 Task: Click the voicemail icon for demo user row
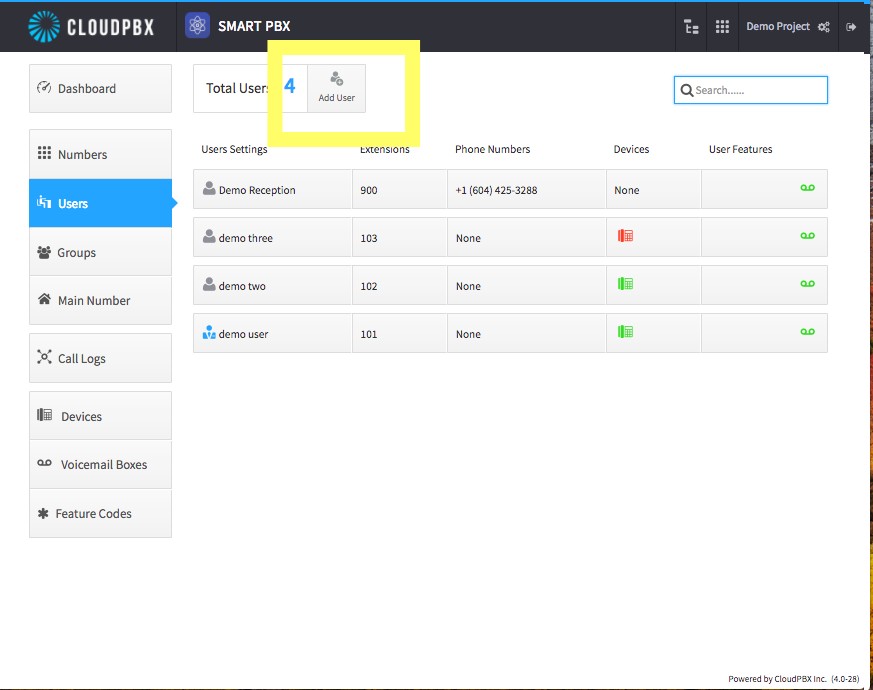pos(807,331)
